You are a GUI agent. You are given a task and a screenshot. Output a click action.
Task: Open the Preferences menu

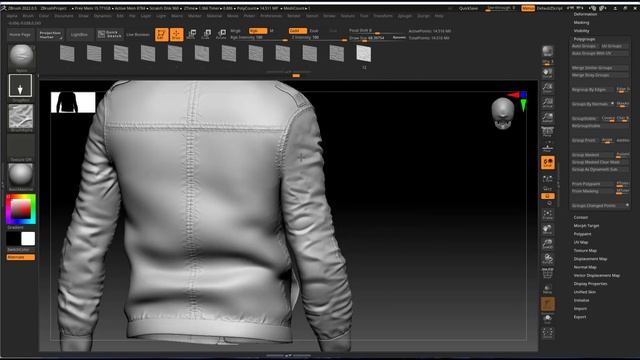271,16
